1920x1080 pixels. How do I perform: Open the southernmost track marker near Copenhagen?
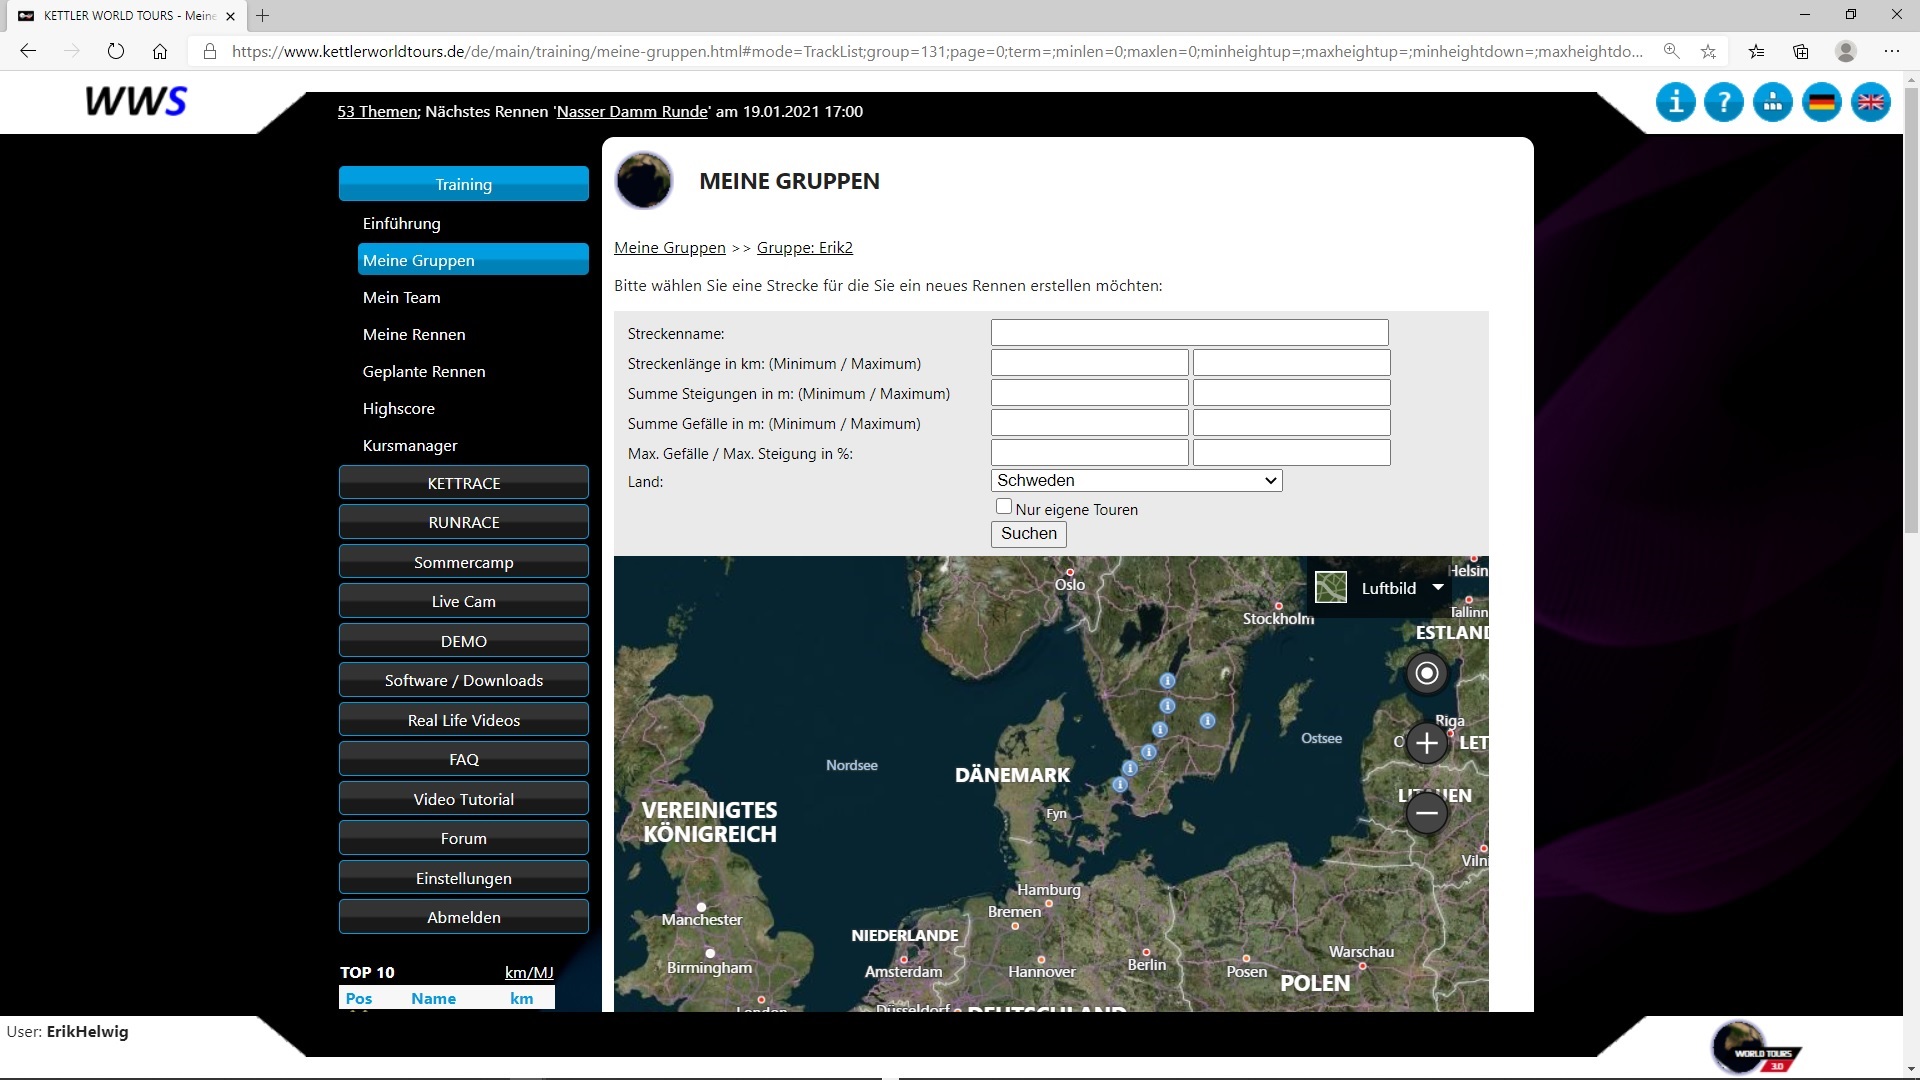click(1120, 785)
